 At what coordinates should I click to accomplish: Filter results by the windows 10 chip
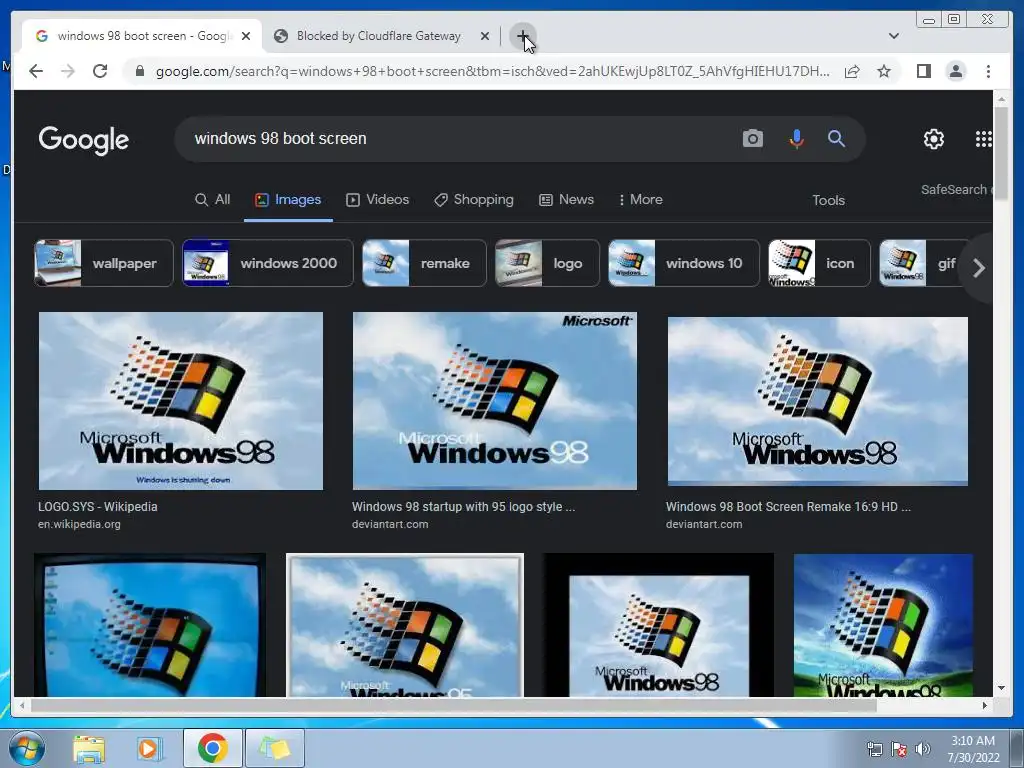[684, 263]
